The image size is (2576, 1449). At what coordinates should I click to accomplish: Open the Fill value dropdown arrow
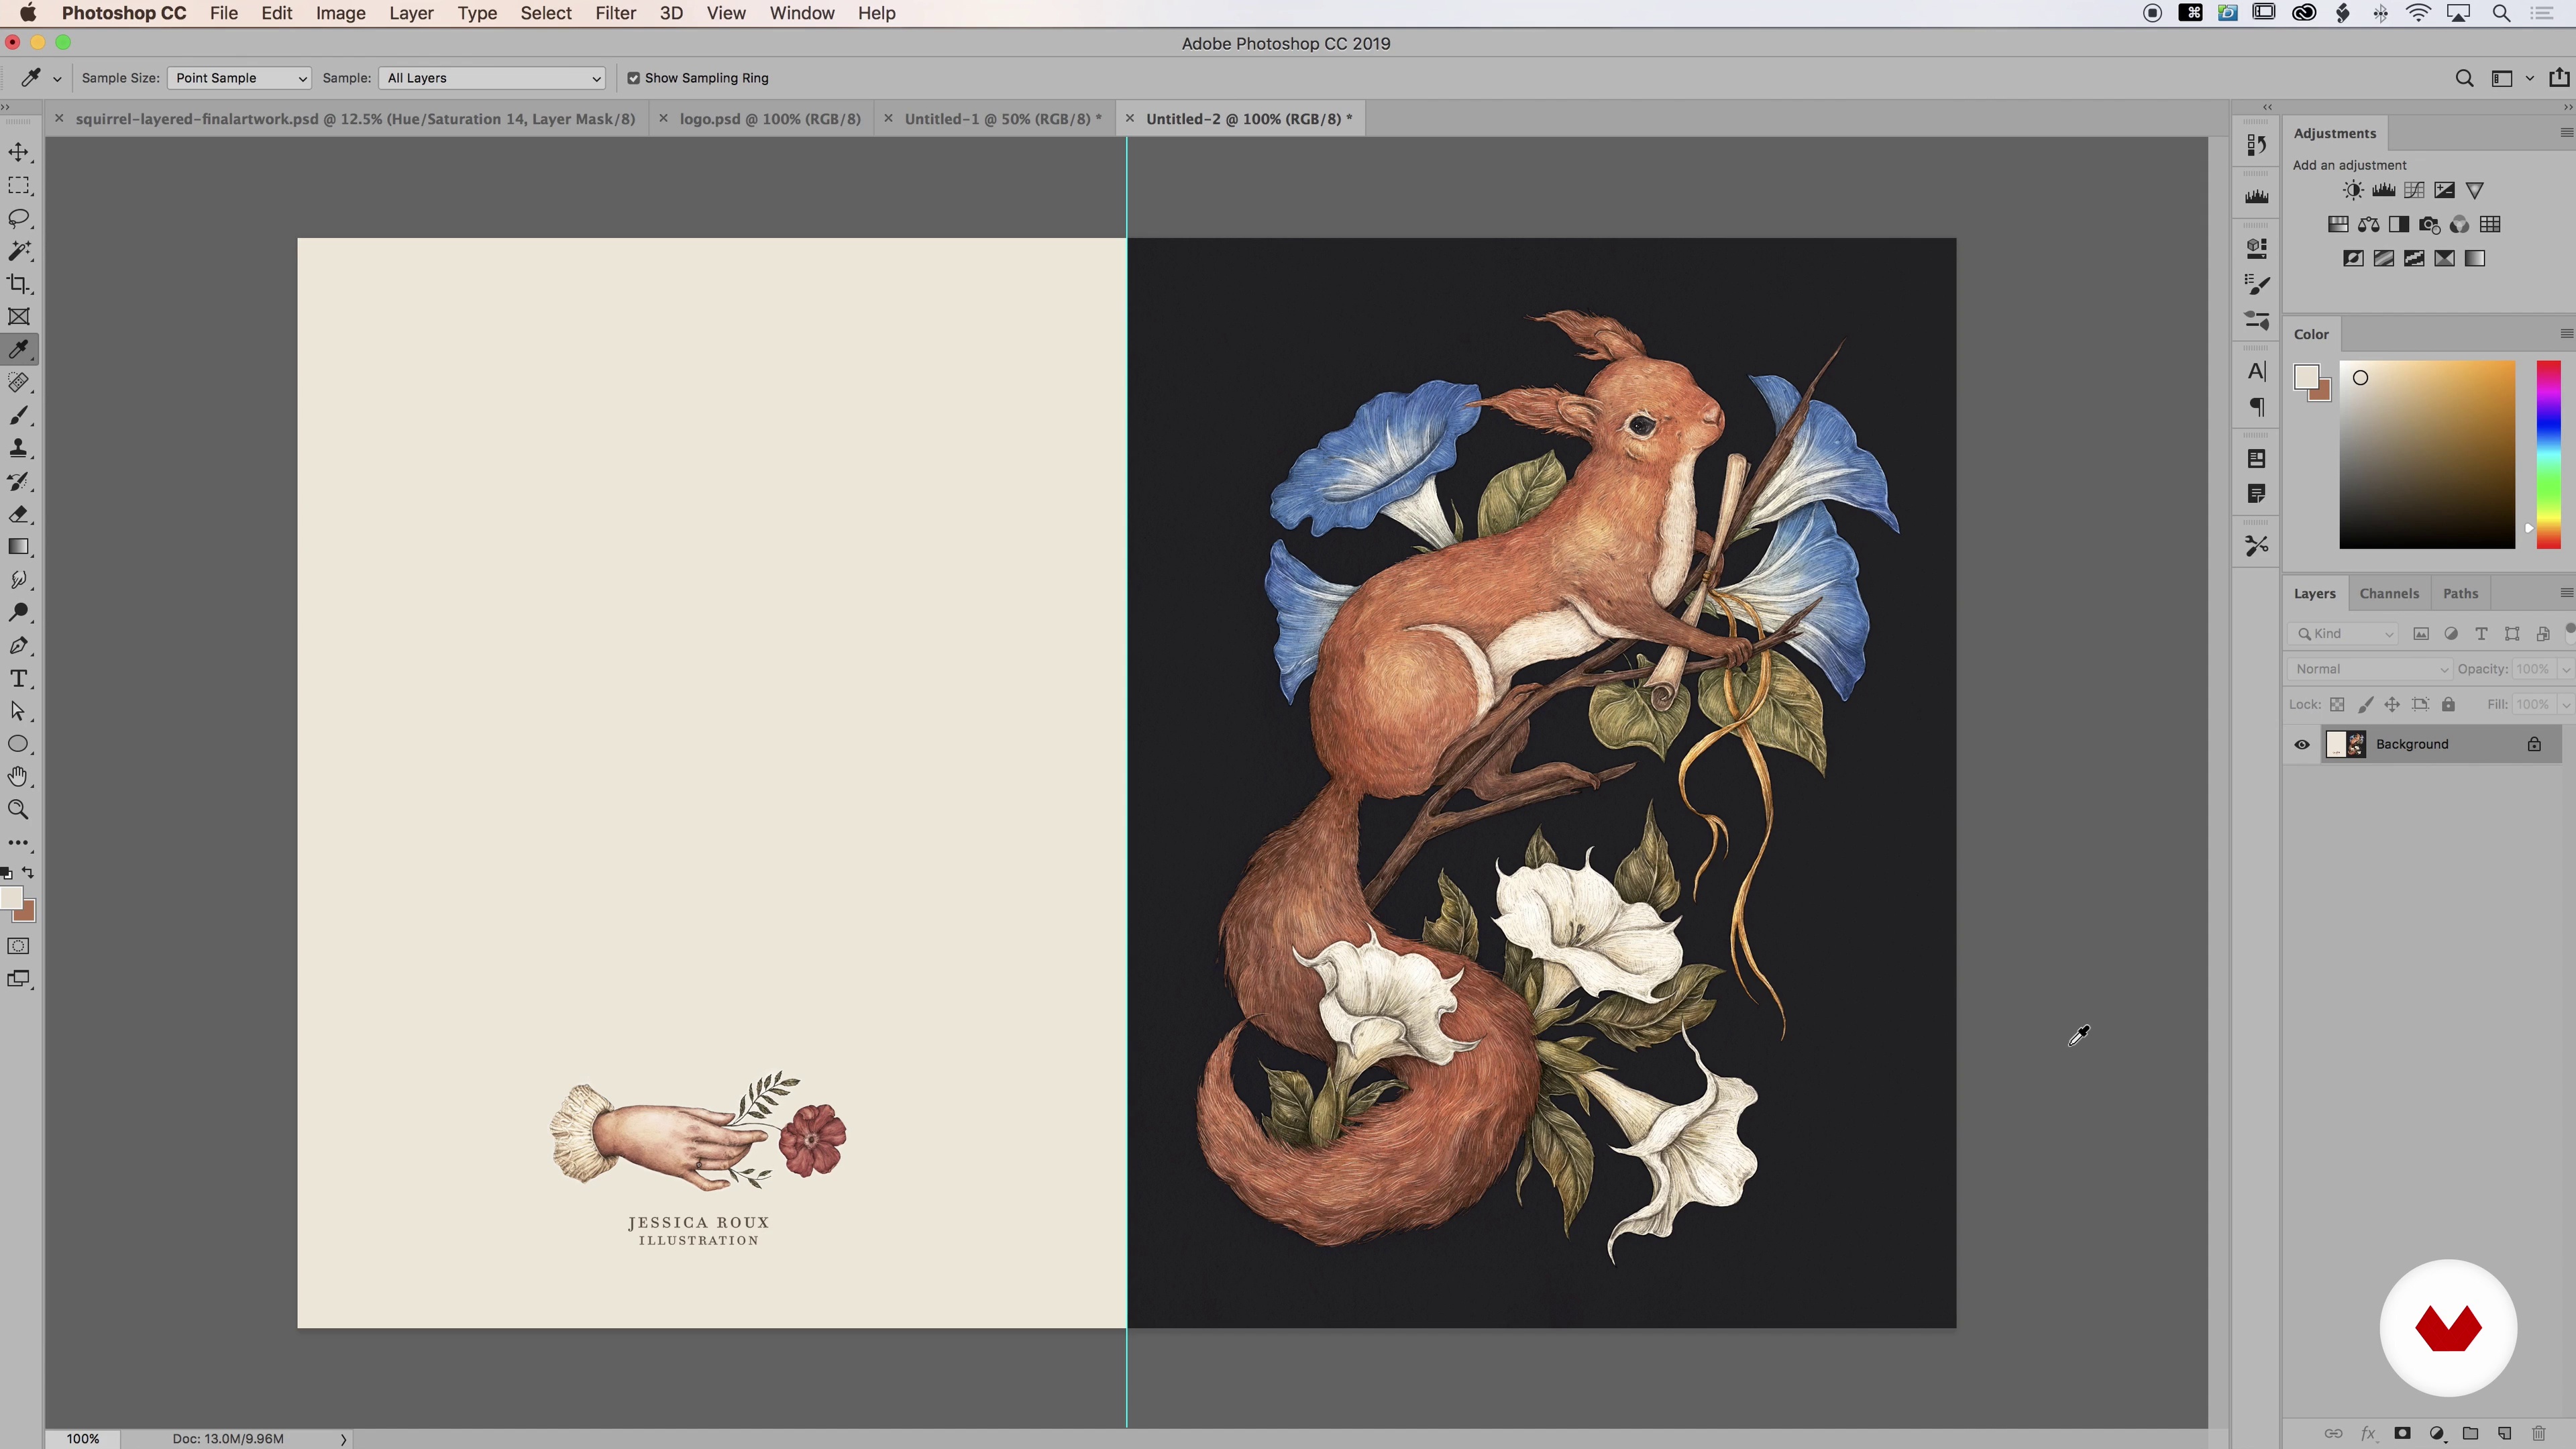(x=2565, y=704)
